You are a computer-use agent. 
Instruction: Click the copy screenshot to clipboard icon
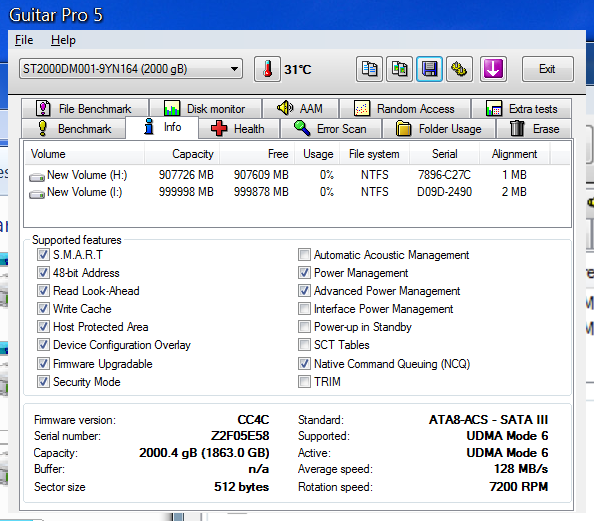[x=399, y=69]
